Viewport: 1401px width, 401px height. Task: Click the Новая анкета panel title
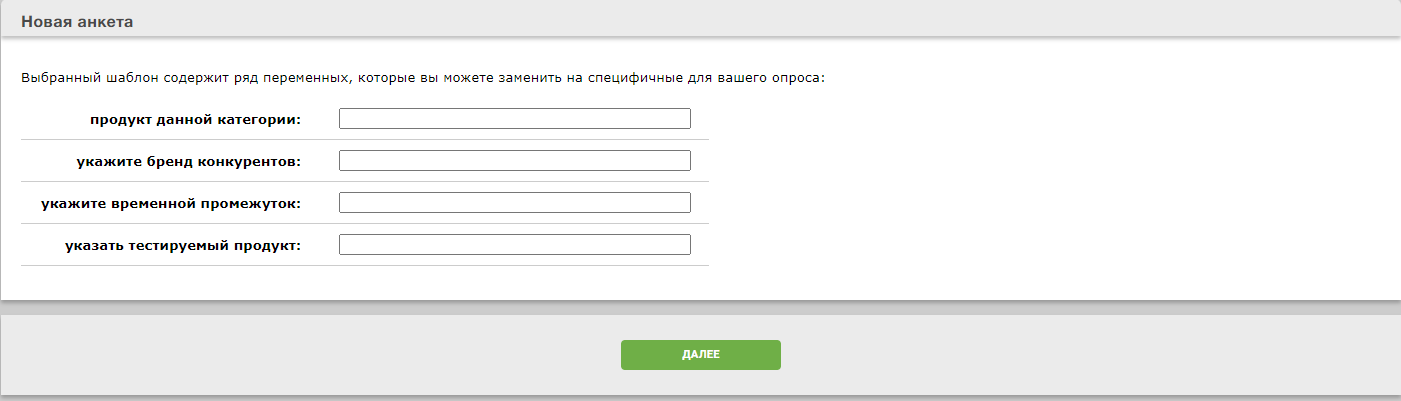77,21
